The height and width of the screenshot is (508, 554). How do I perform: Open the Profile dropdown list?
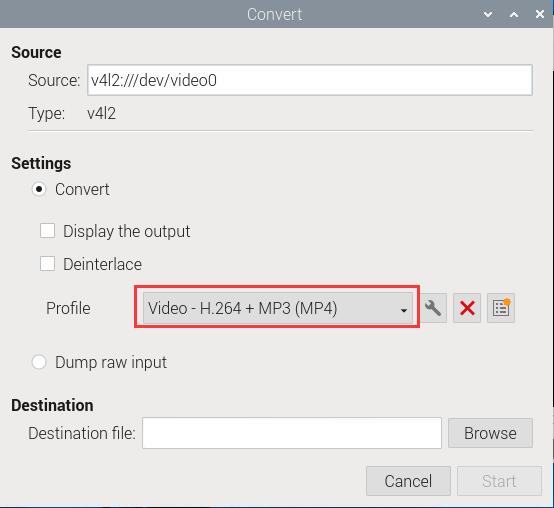278,308
